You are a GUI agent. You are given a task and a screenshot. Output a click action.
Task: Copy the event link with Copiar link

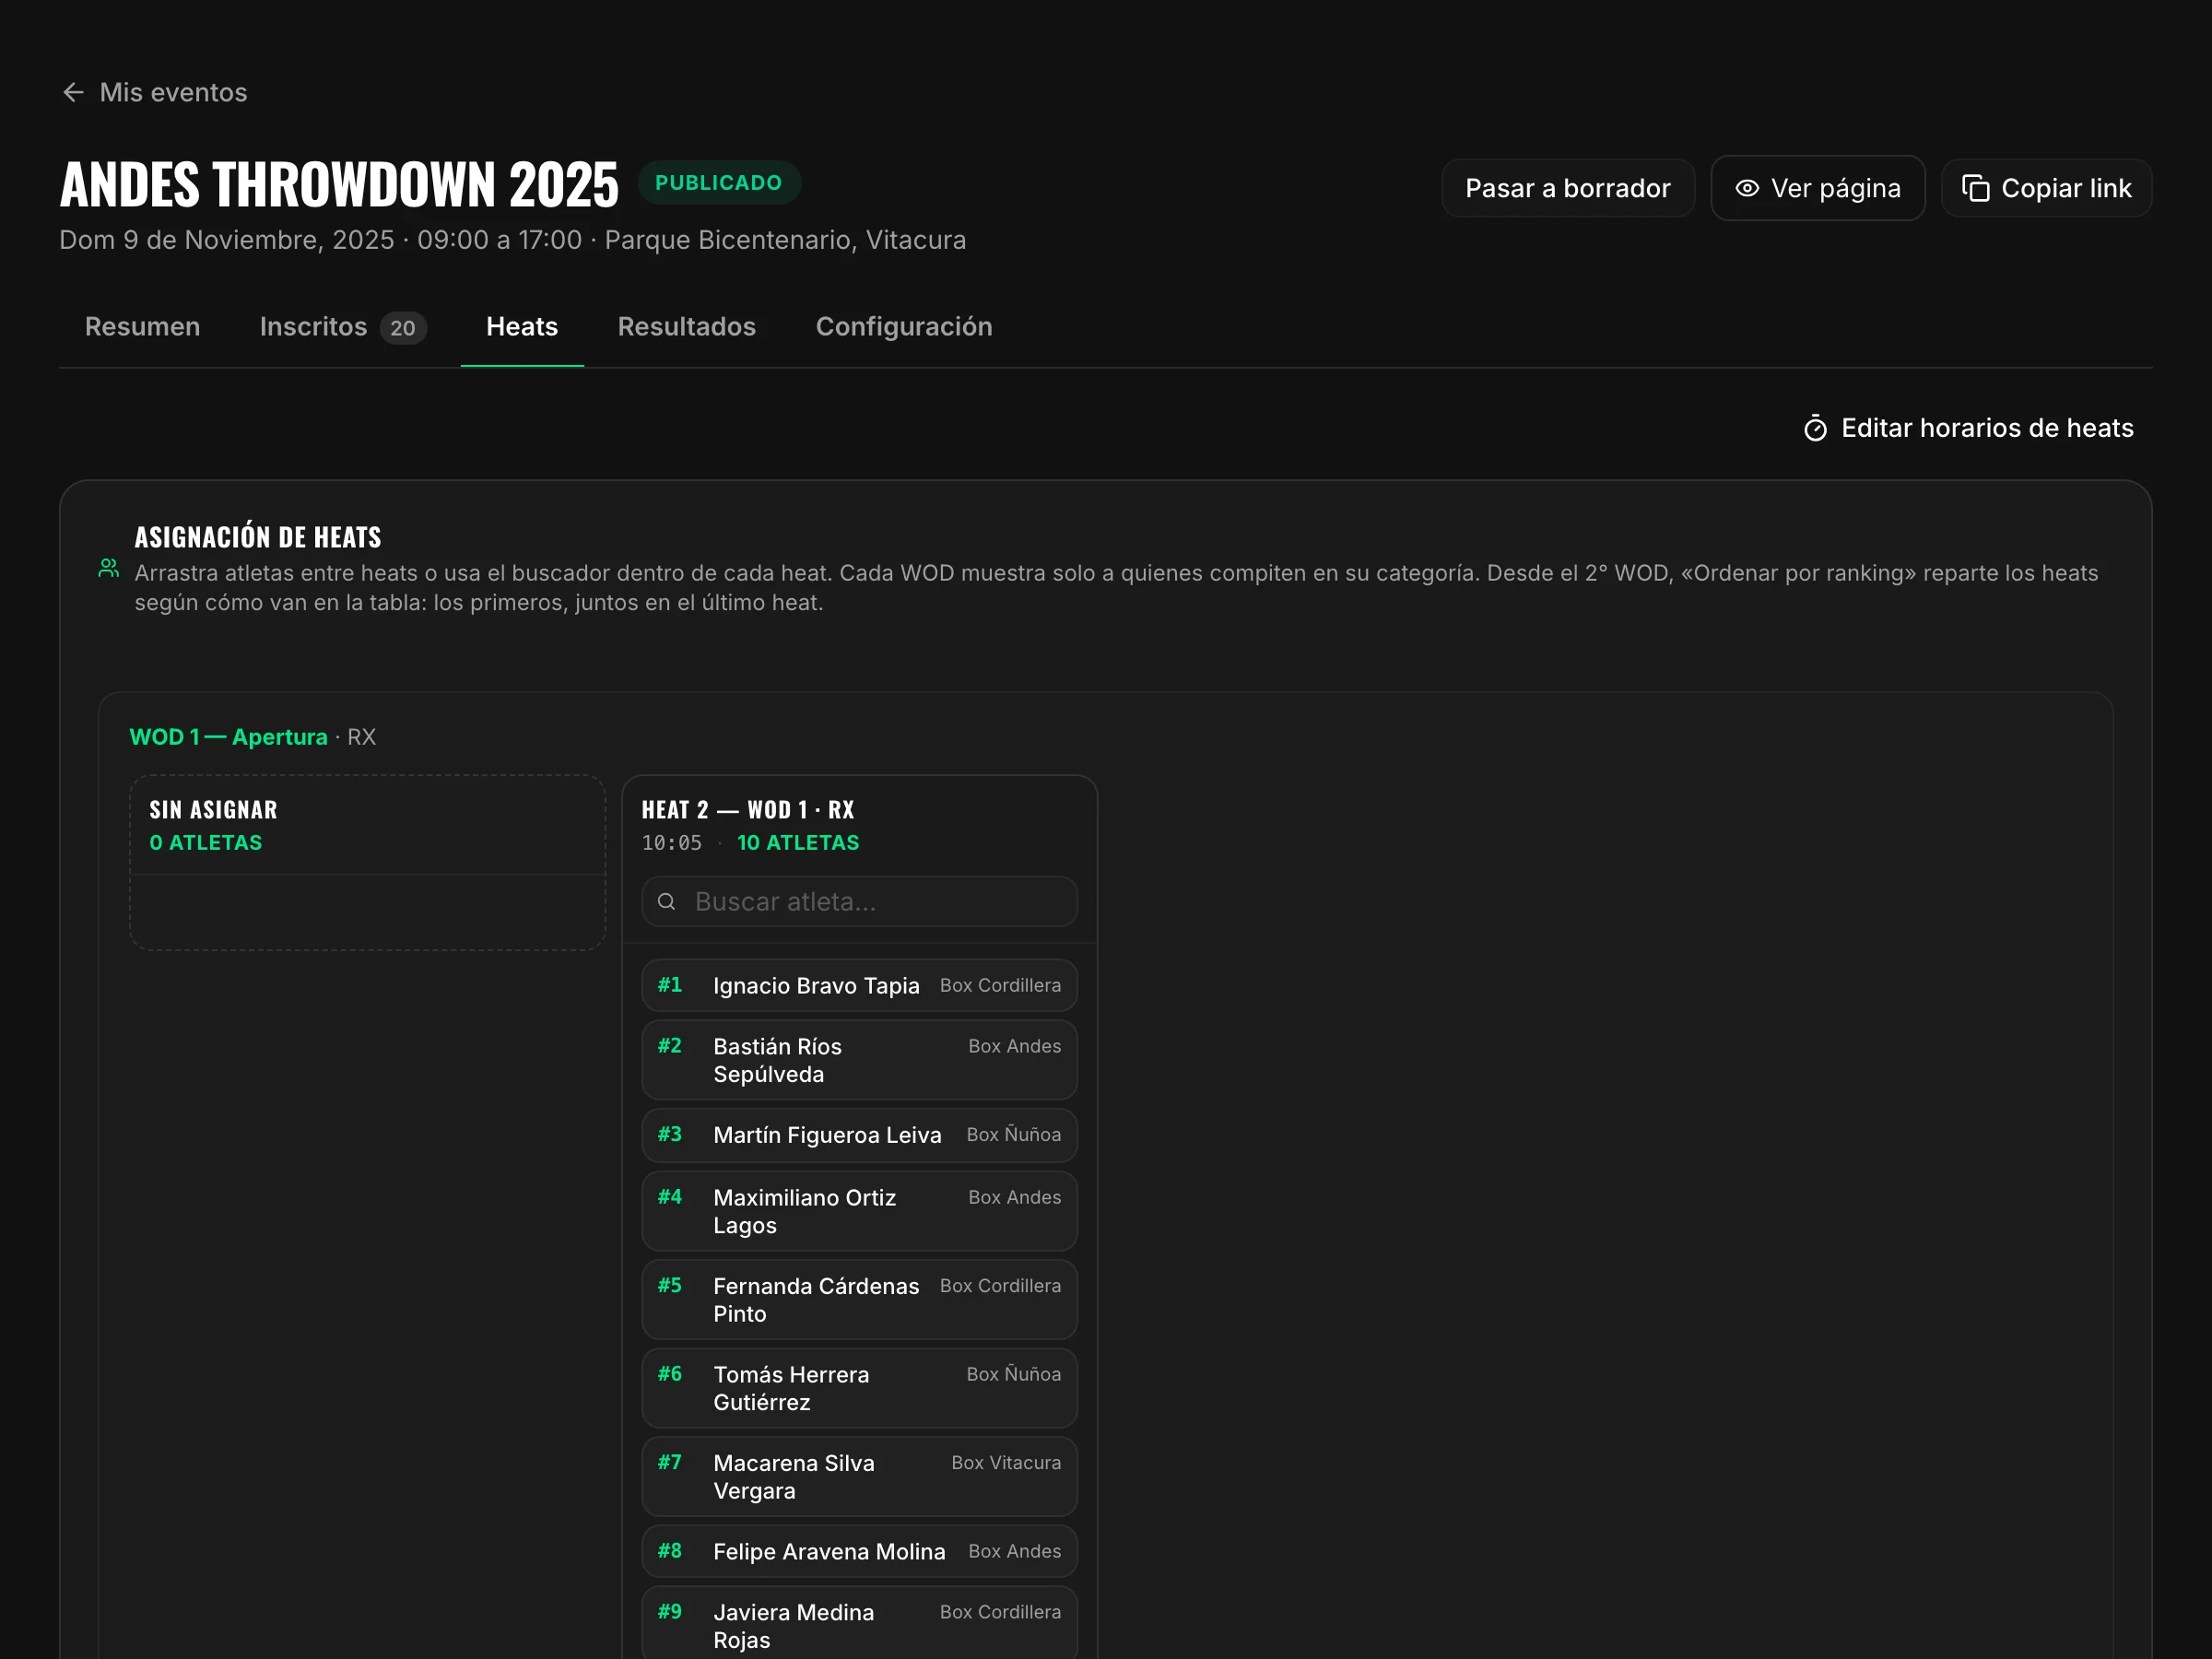[2045, 188]
